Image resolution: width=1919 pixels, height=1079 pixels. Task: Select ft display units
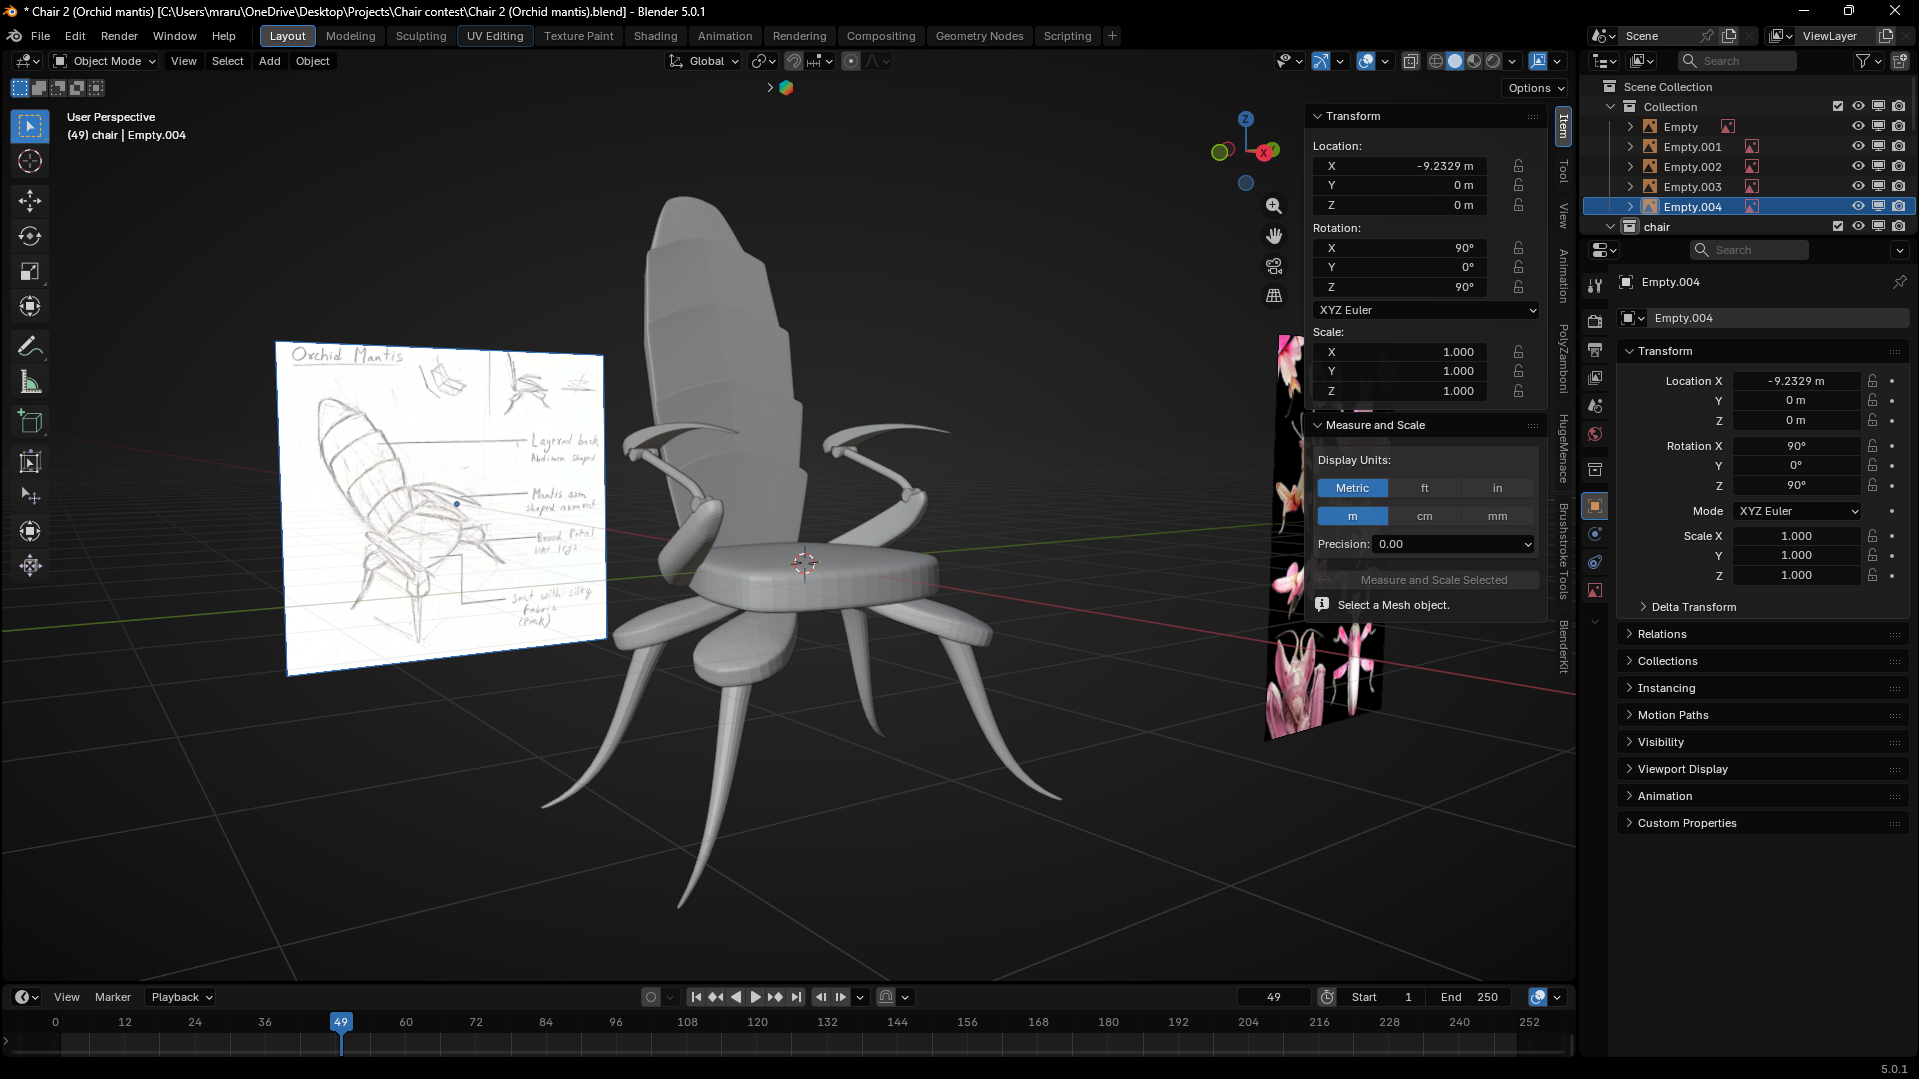tap(1424, 488)
